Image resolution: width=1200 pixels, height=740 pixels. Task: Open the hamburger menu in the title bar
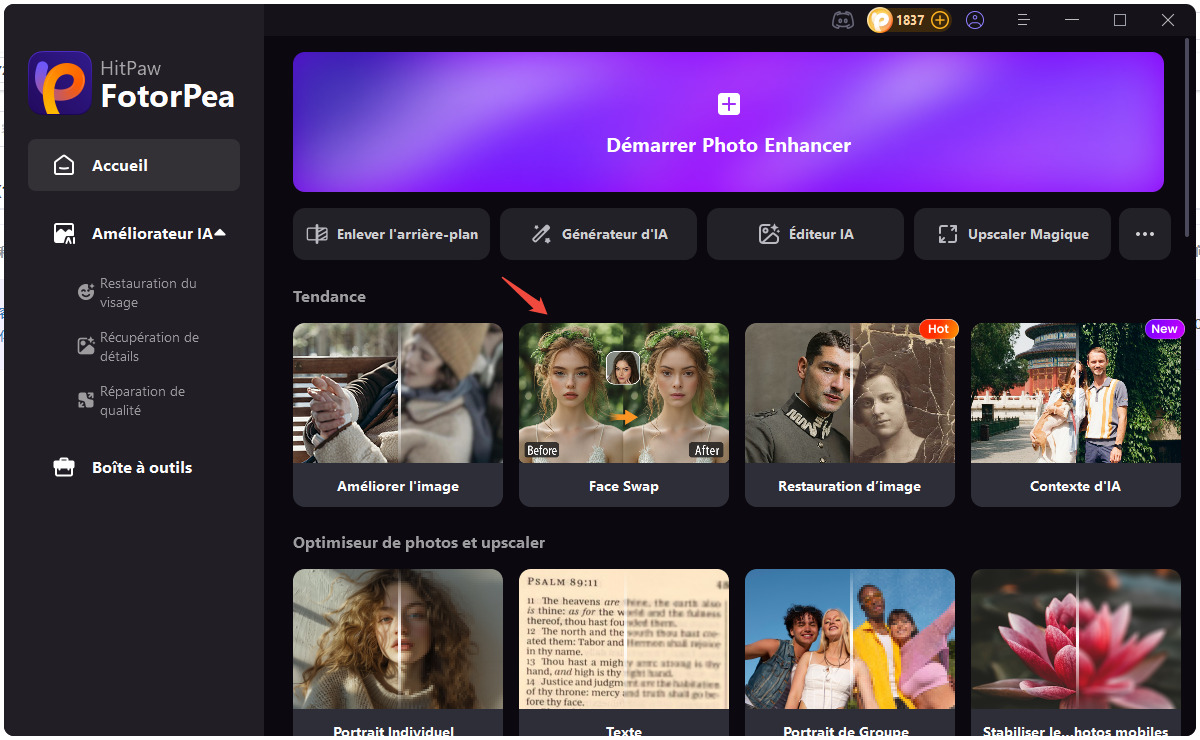click(x=1023, y=19)
